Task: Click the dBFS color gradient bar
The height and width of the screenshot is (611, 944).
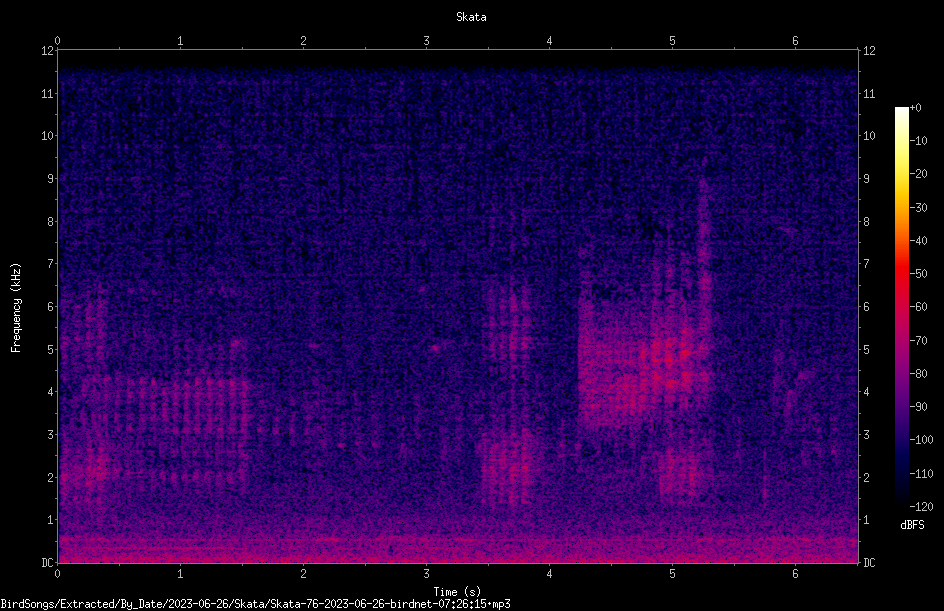Action: [901, 307]
